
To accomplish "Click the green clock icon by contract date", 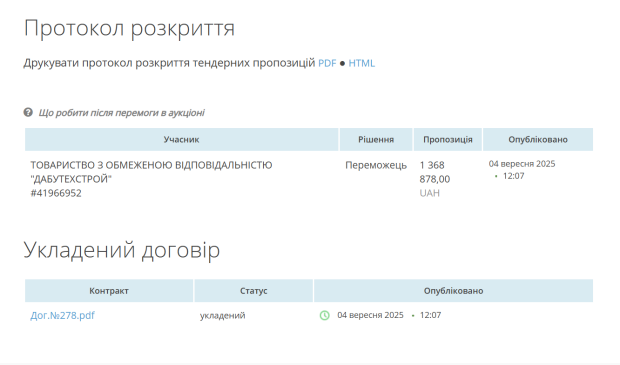I will pyautogui.click(x=325, y=315).
